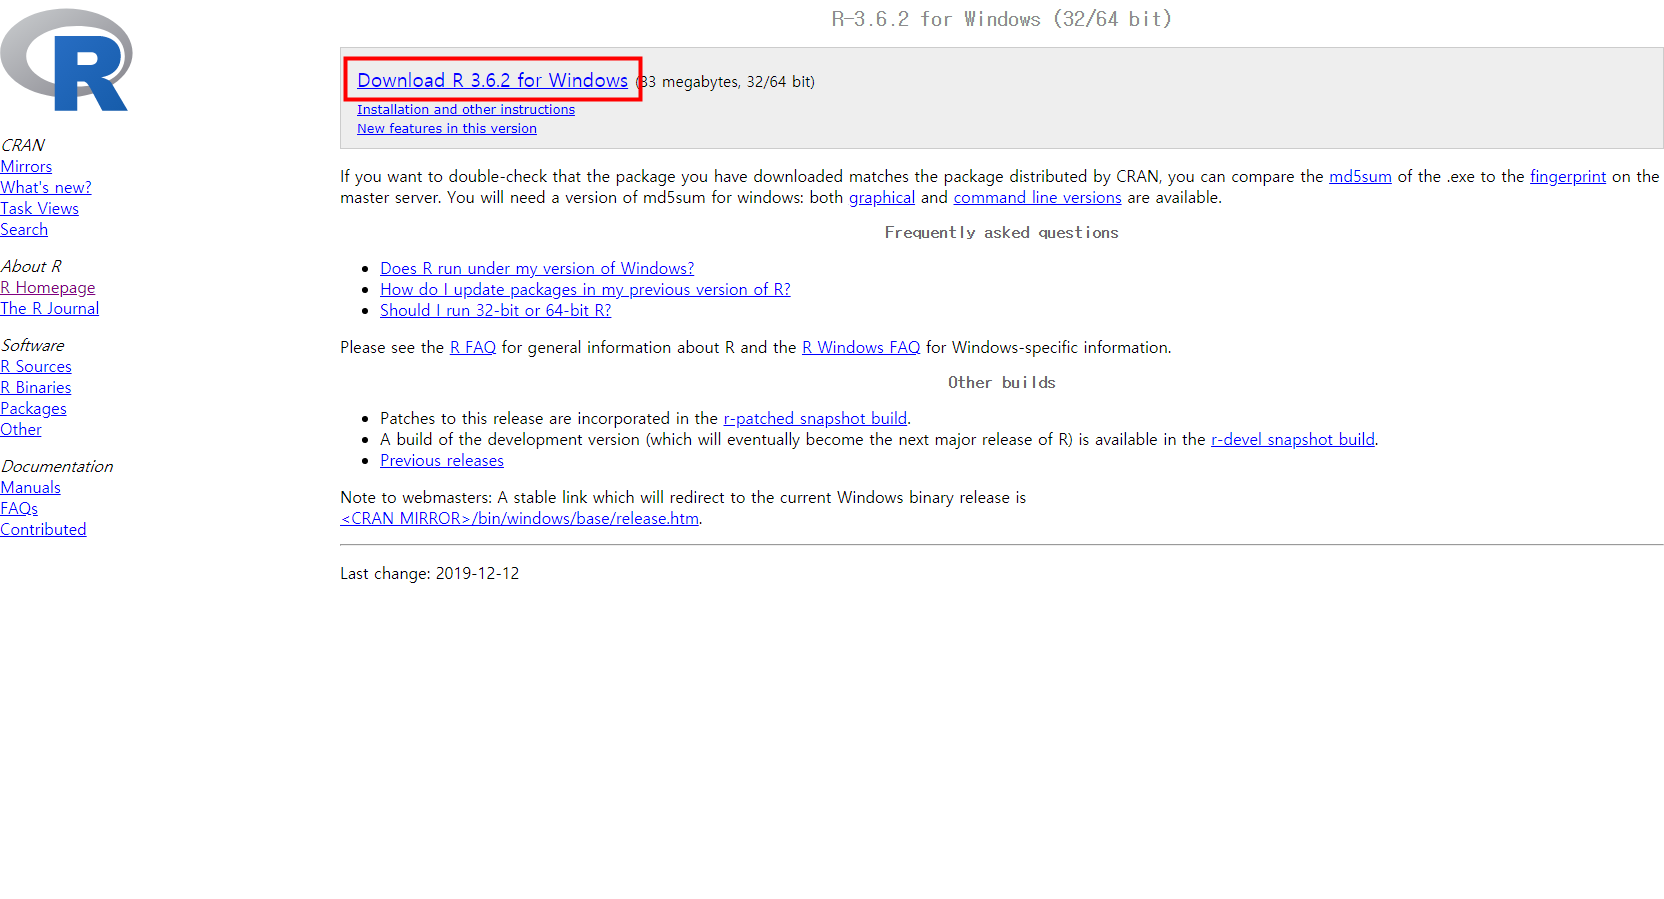Follow the R FAQ link
1664x899 pixels.
point(473,347)
